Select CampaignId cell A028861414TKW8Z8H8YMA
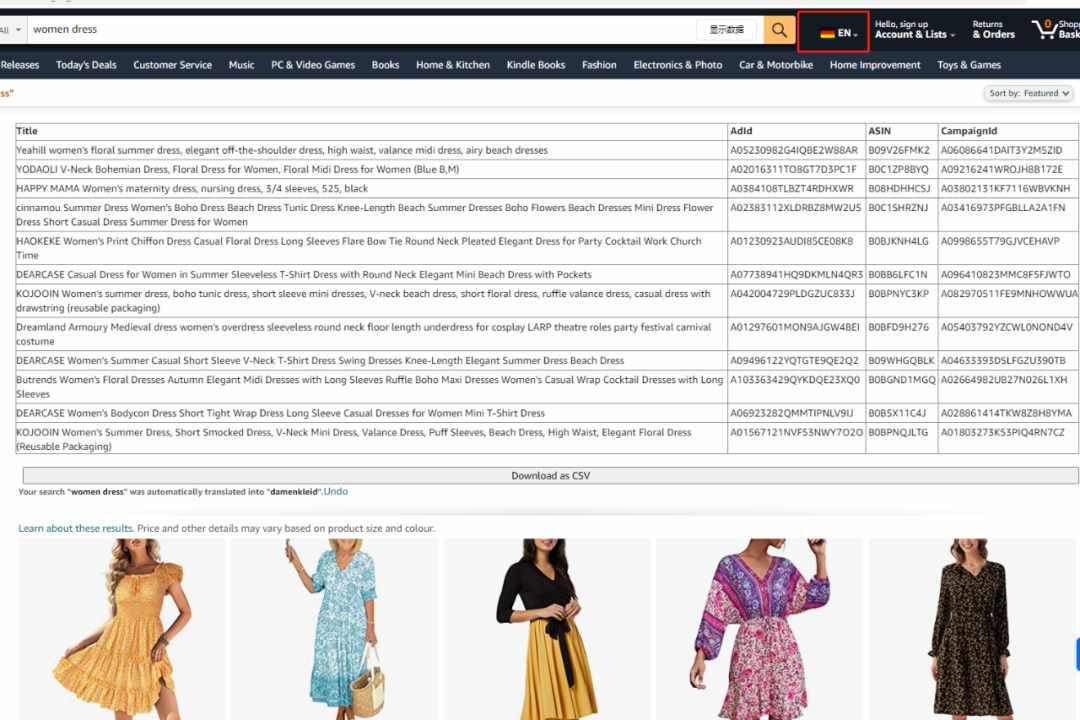The width and height of the screenshot is (1080, 720). pyautogui.click(x=1006, y=413)
